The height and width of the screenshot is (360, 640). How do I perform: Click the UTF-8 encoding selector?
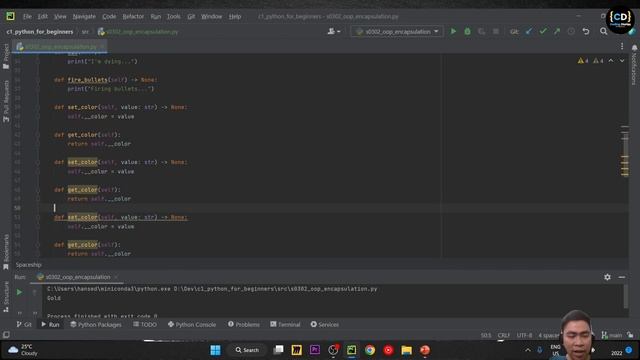(524, 336)
